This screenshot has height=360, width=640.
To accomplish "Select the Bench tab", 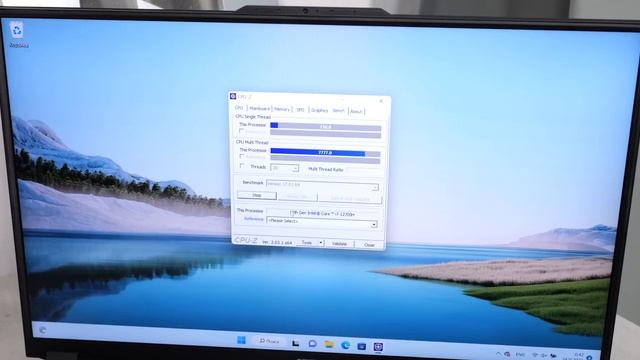I will pos(339,111).
